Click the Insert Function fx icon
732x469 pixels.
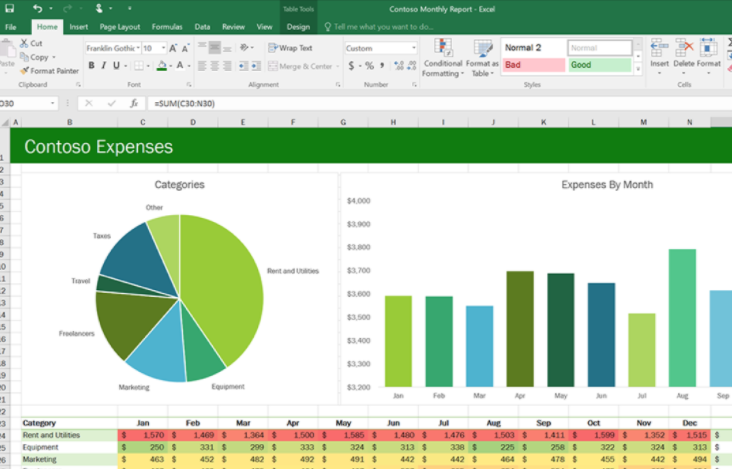134,103
